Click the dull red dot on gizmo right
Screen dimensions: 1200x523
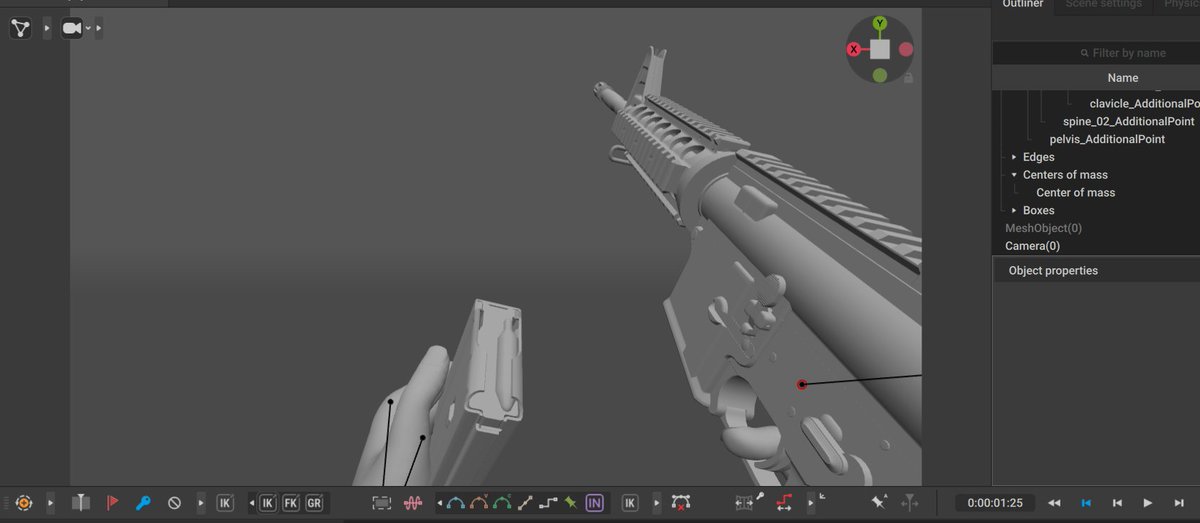906,49
